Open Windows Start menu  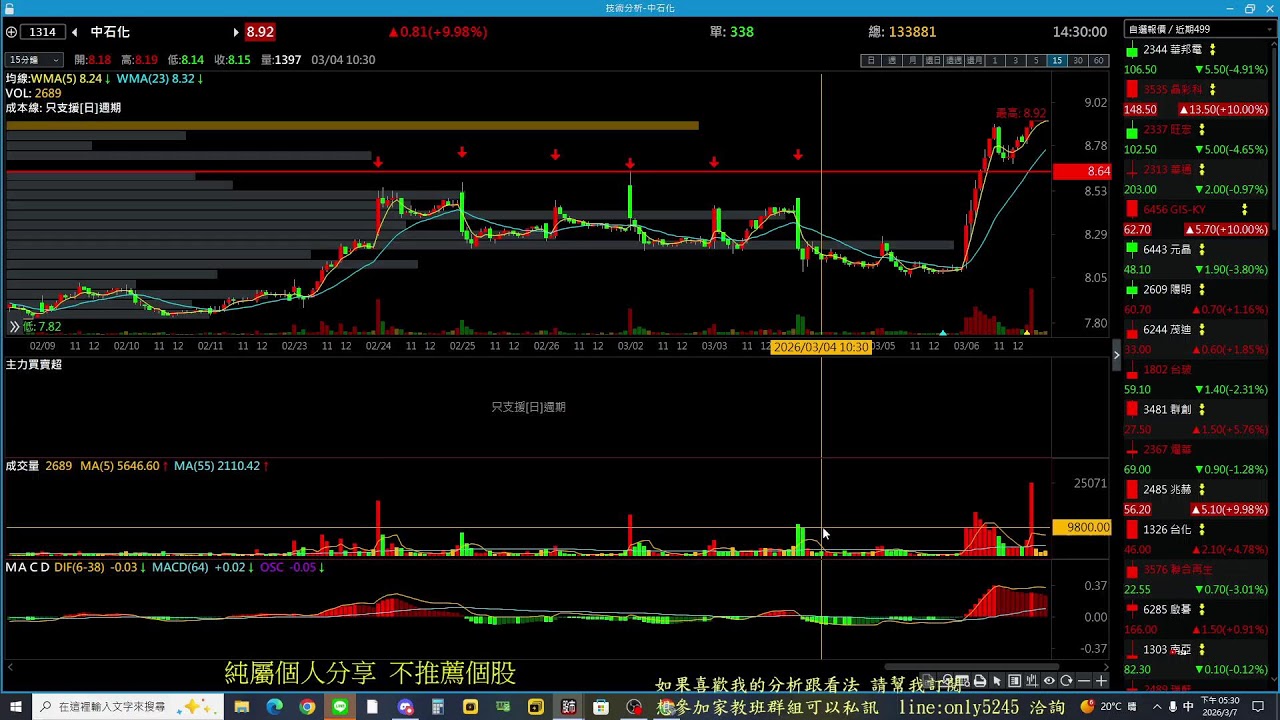pos(15,707)
